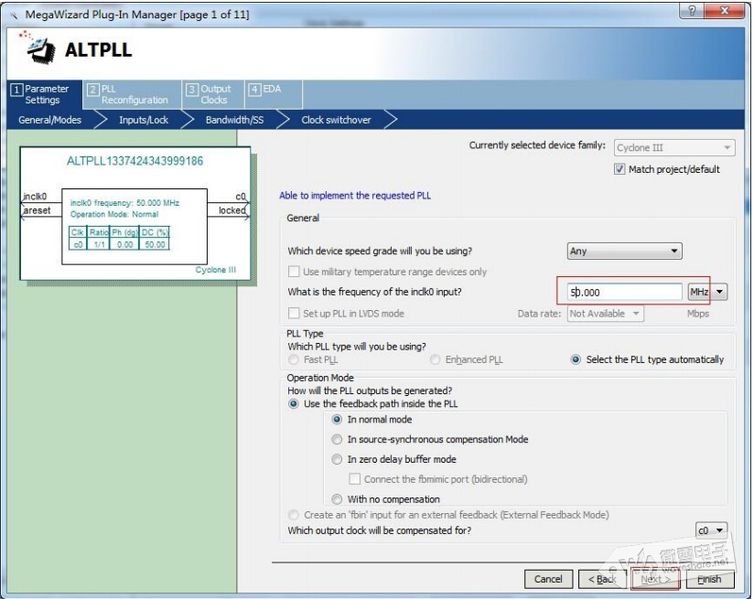Click the ALTPLL block diagram preview

[x=135, y=213]
